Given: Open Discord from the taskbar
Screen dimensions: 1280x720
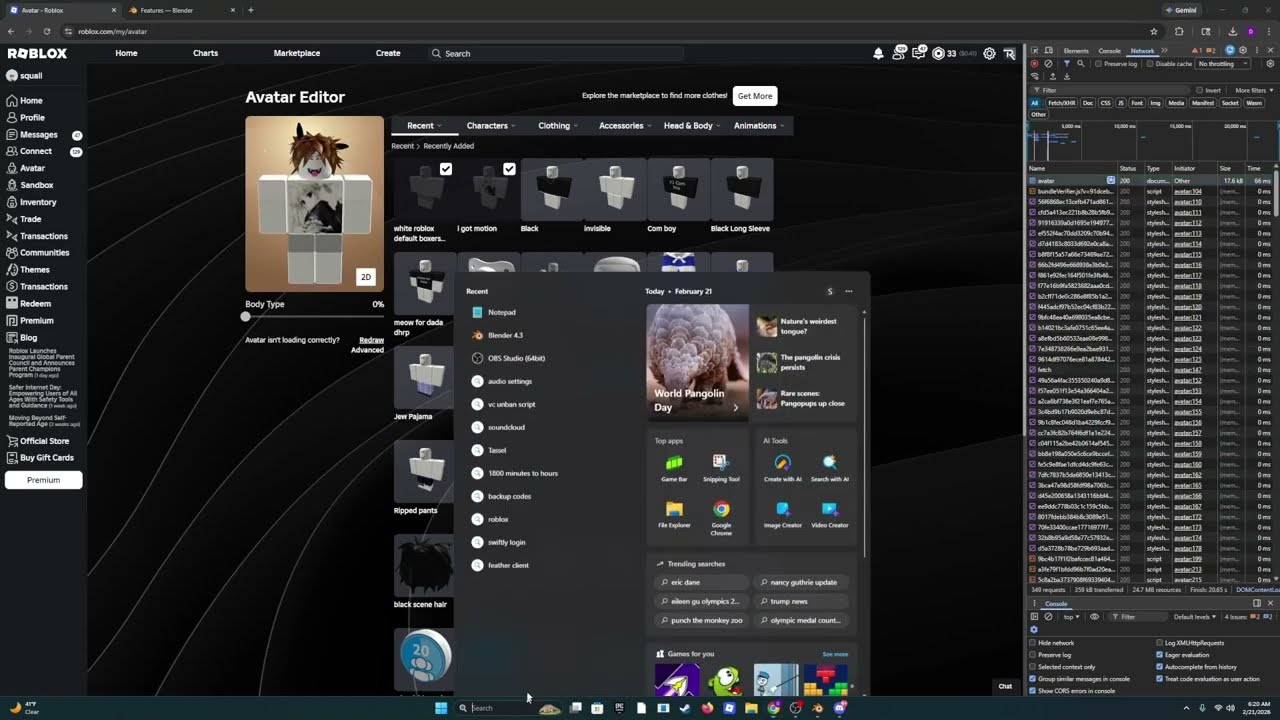Looking at the screenshot, I should click(x=840, y=708).
